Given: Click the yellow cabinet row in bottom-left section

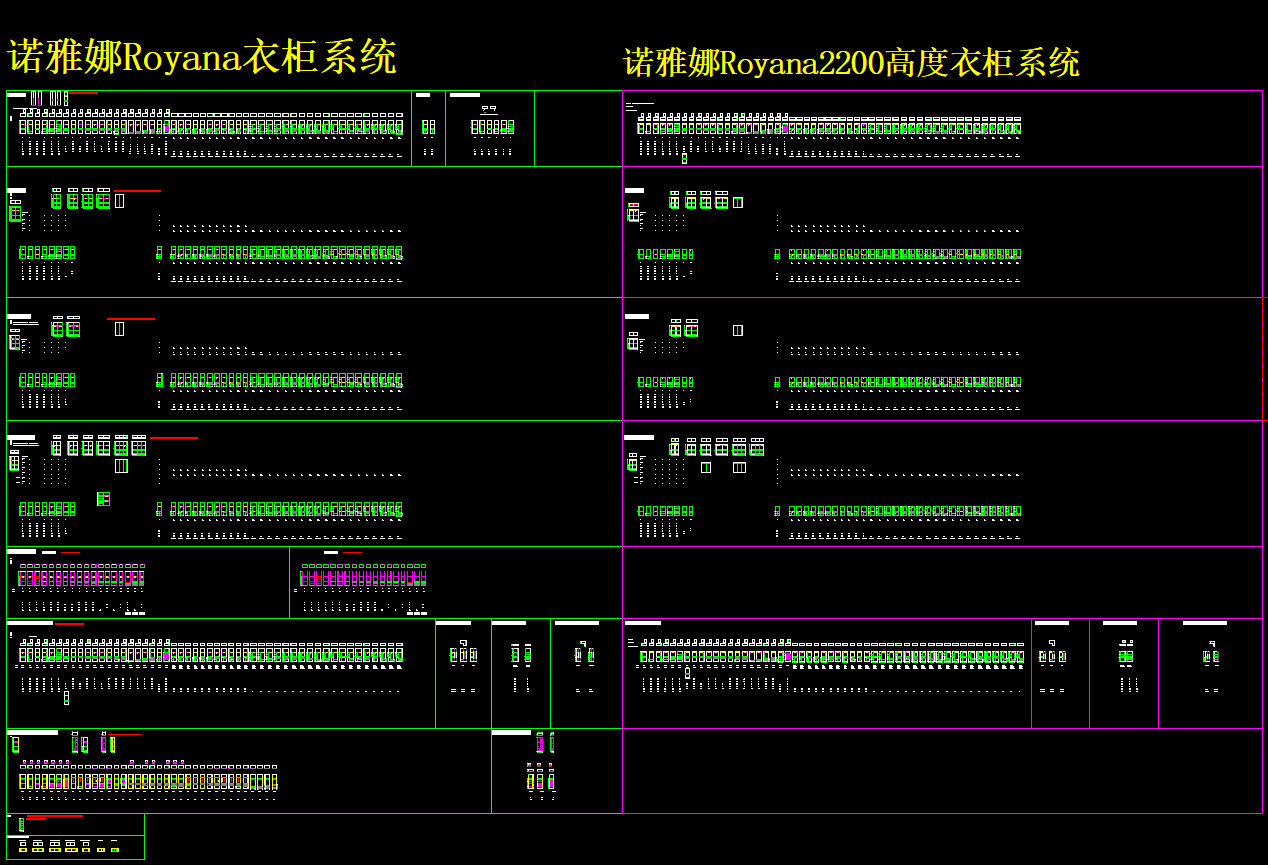Looking at the screenshot, I should [x=147, y=781].
